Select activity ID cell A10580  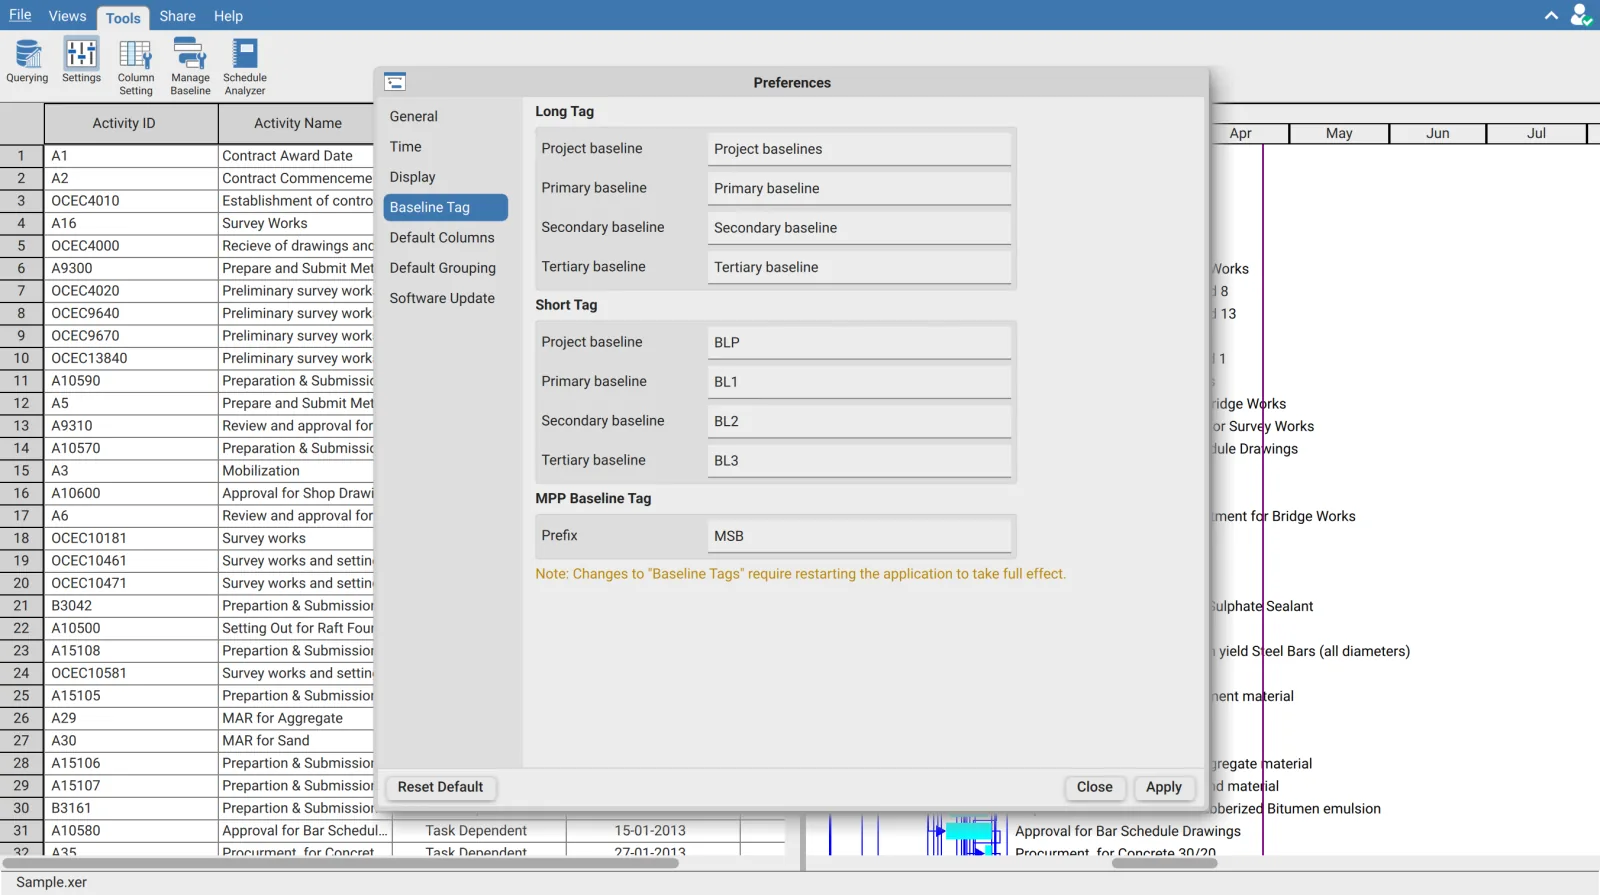pos(131,831)
